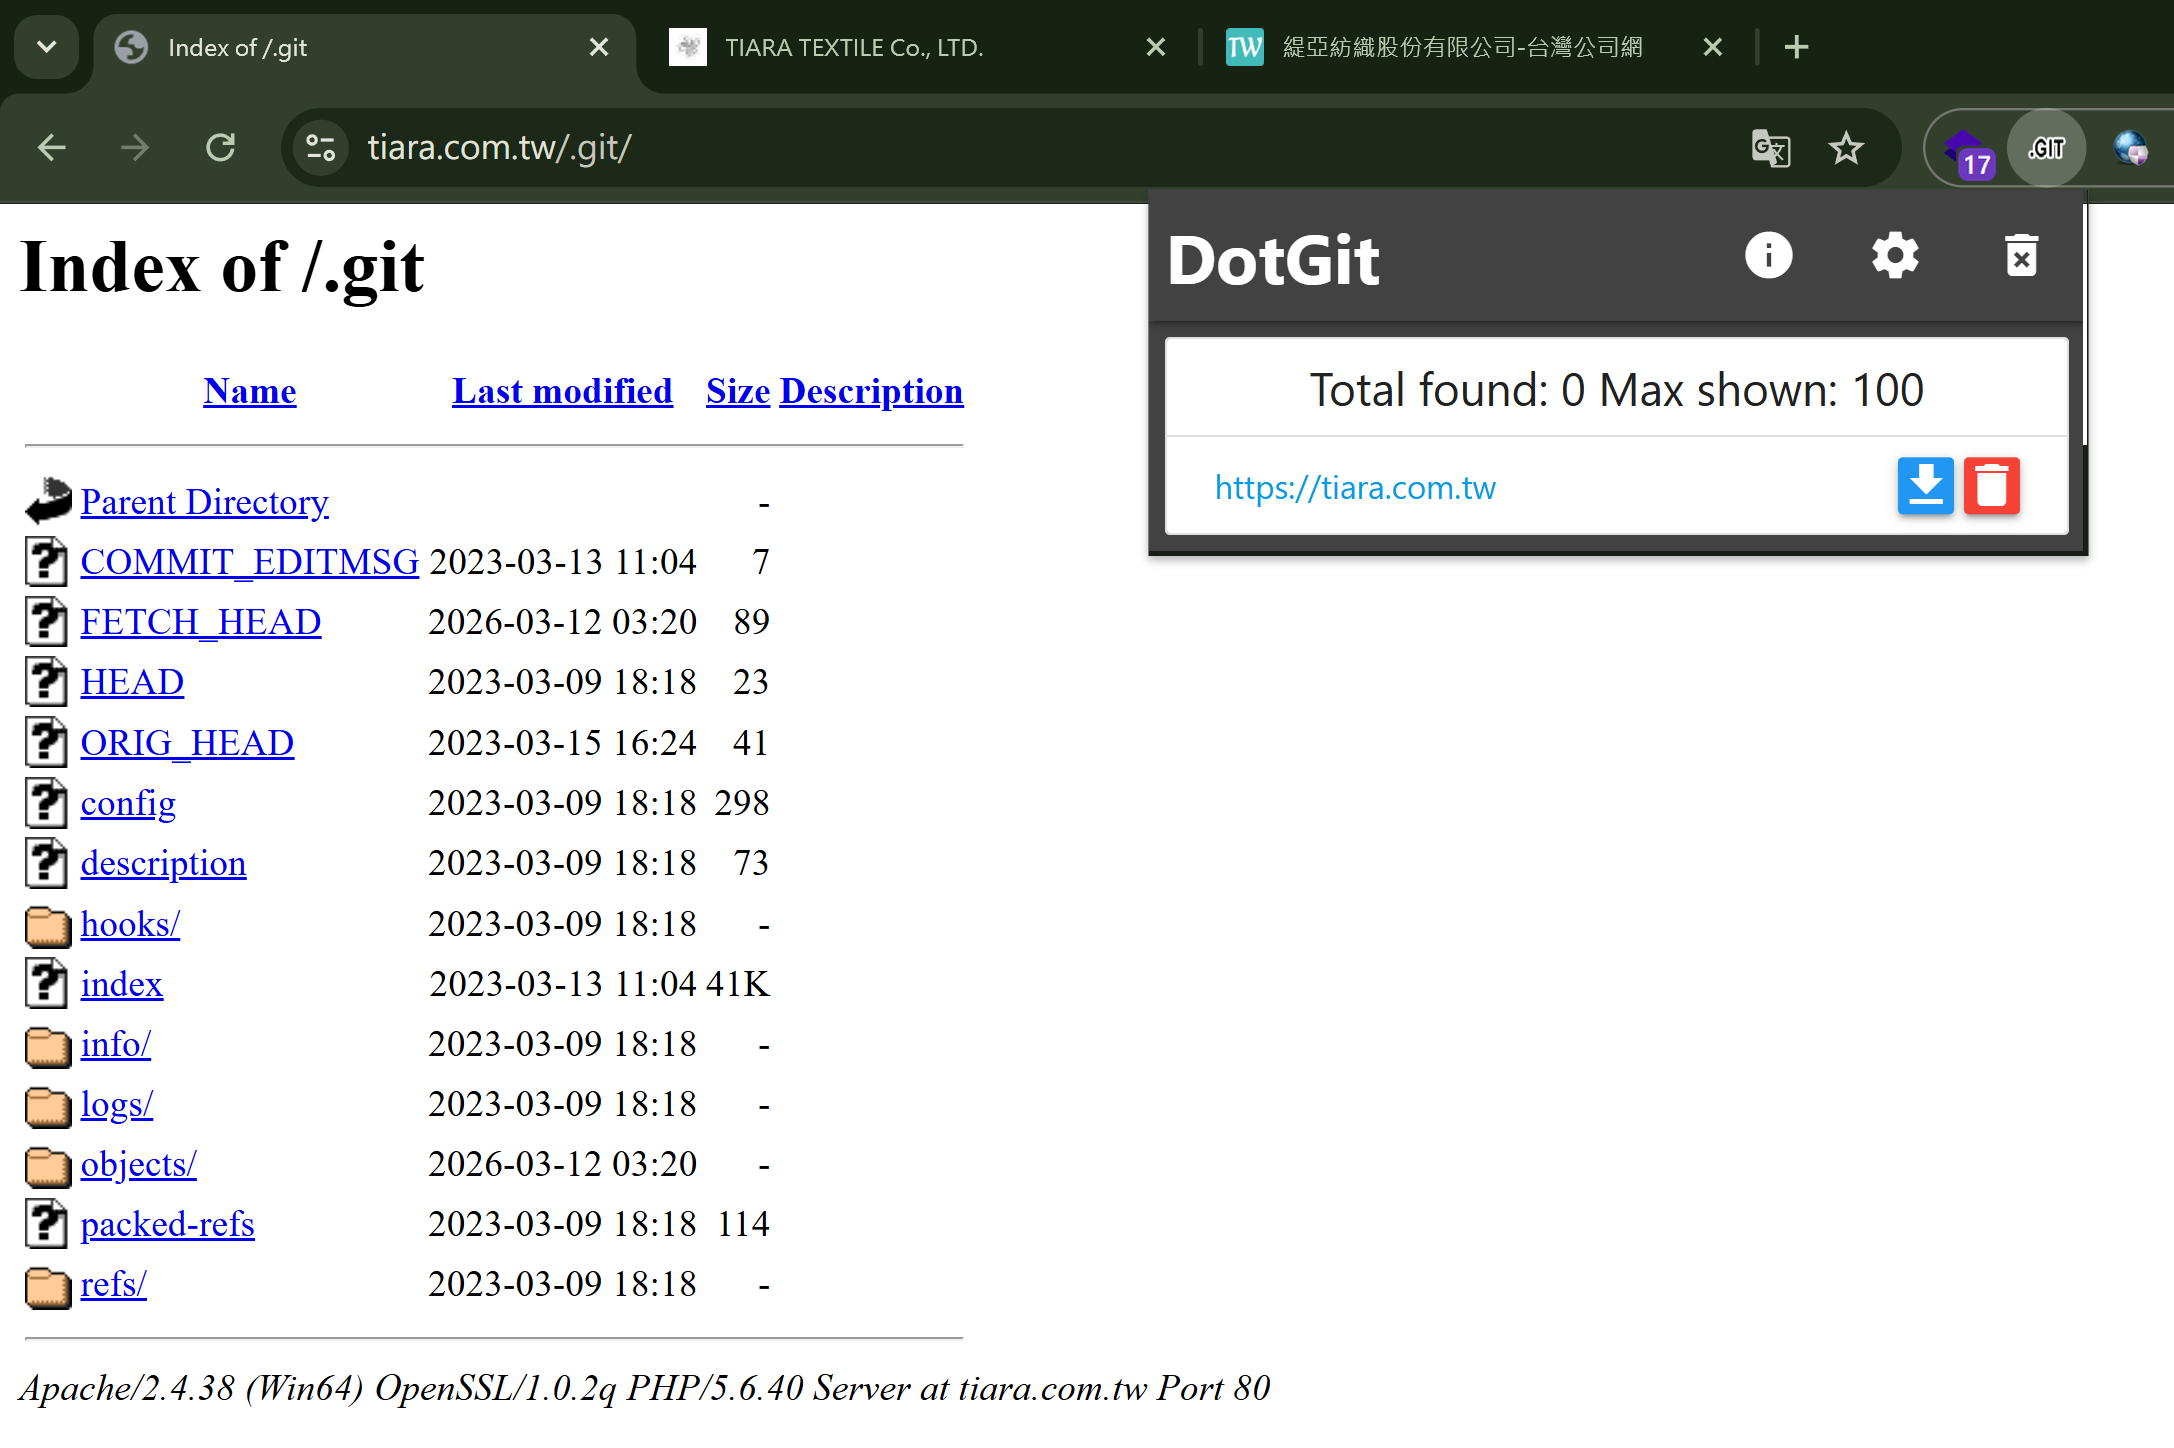The width and height of the screenshot is (2174, 1448).
Task: Click the 'Total found: 0 Max shown: 100' text
Action: point(1617,390)
